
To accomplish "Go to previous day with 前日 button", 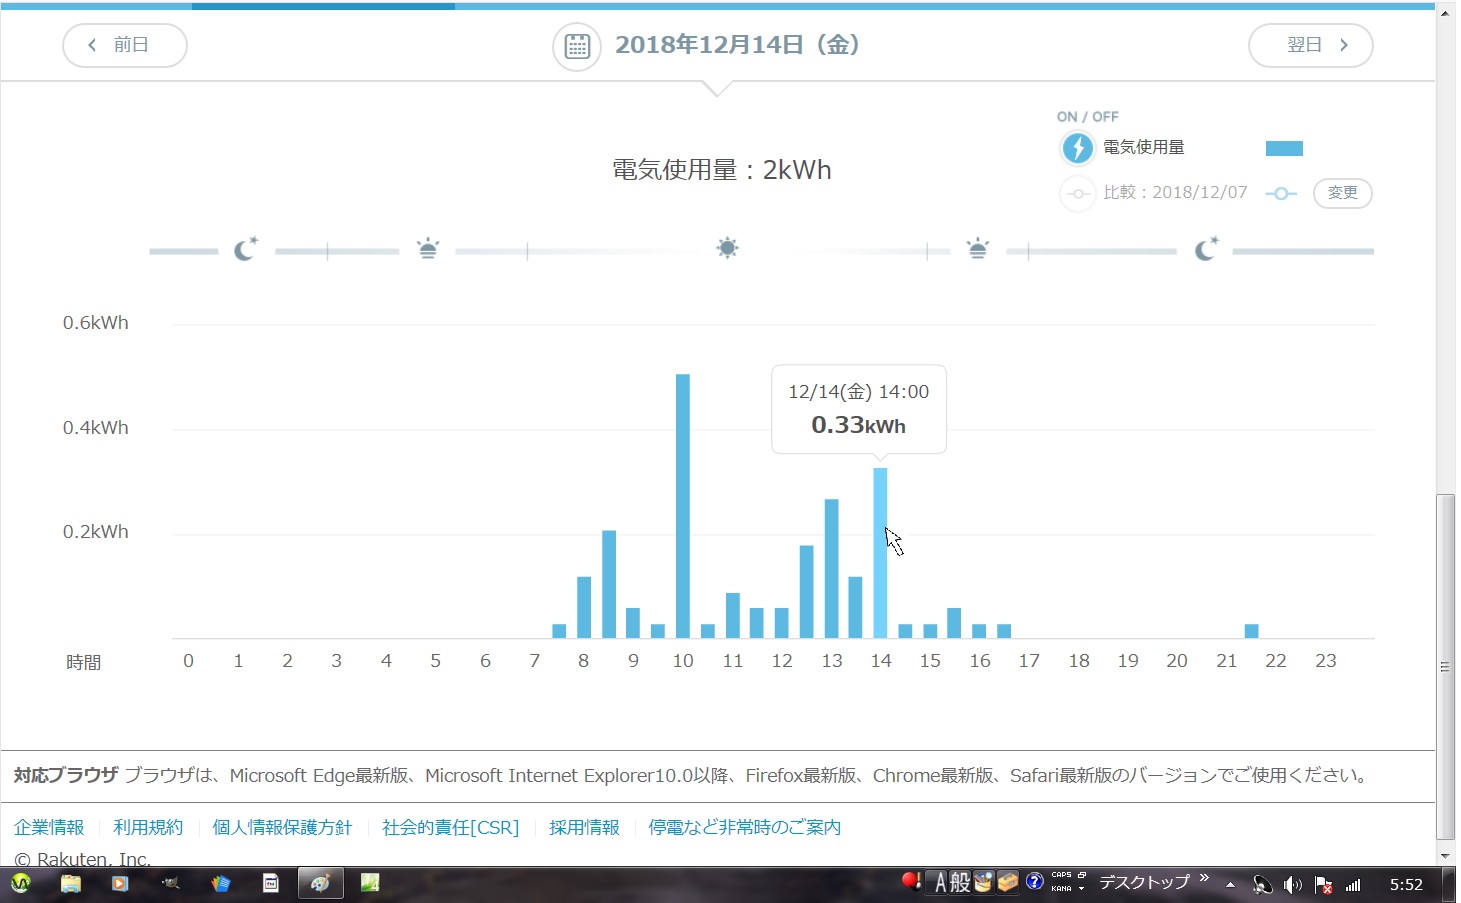I will pyautogui.click(x=125, y=45).
